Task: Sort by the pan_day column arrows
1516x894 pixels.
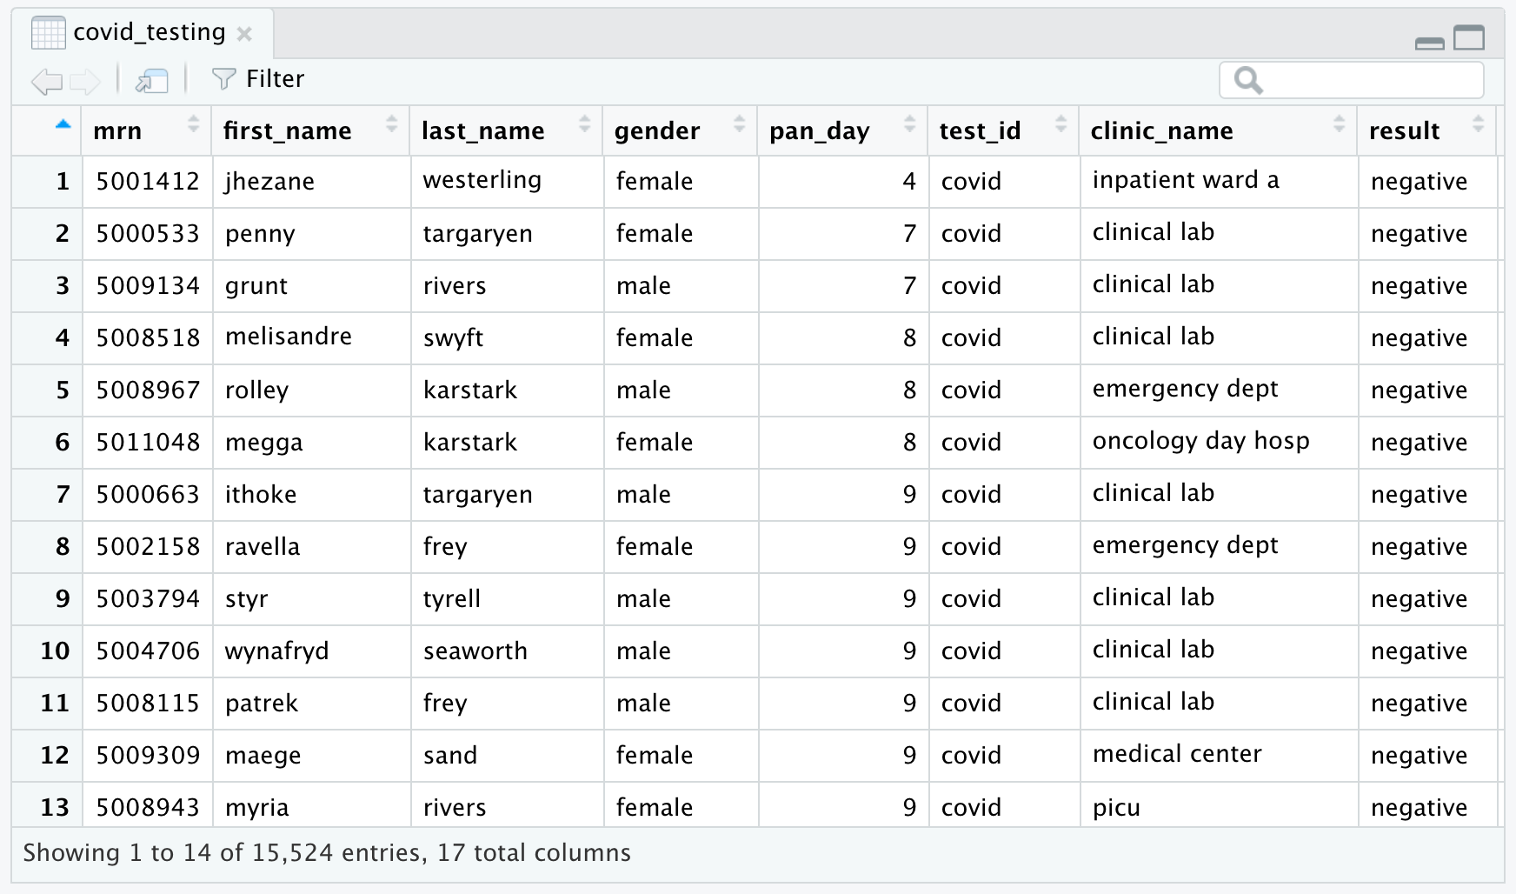Action: click(x=909, y=125)
